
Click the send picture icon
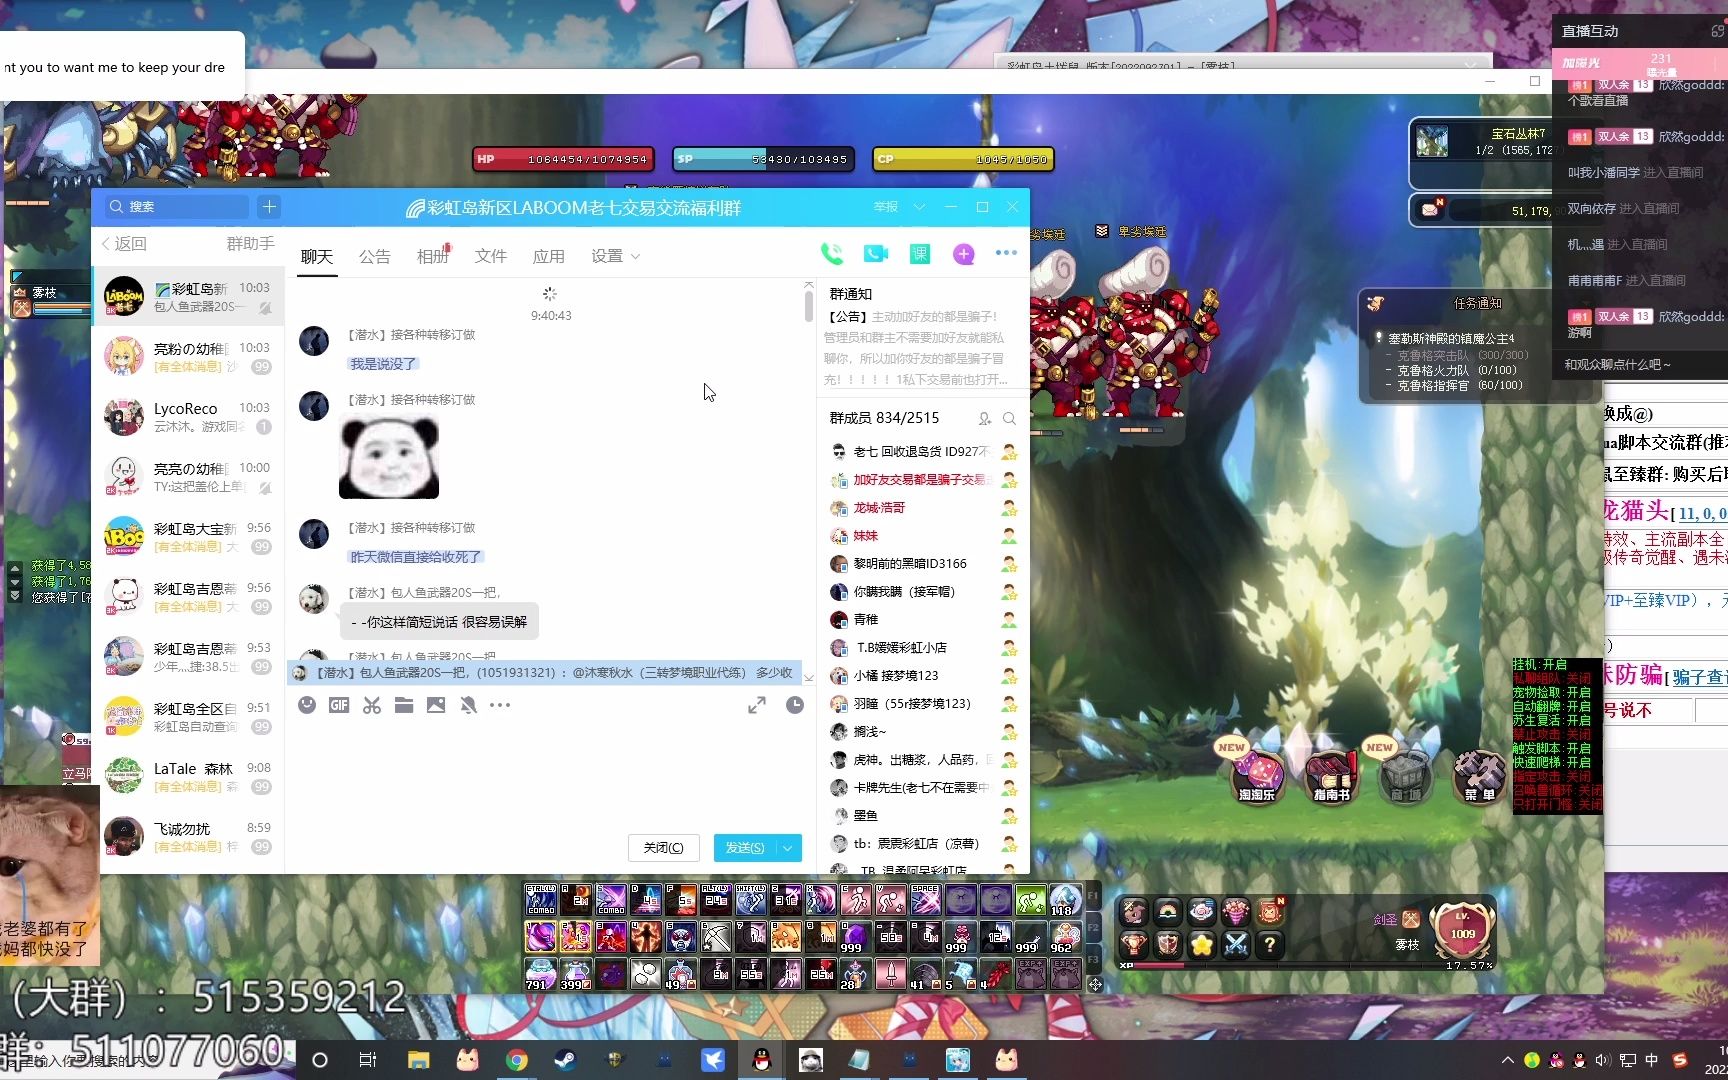click(436, 705)
